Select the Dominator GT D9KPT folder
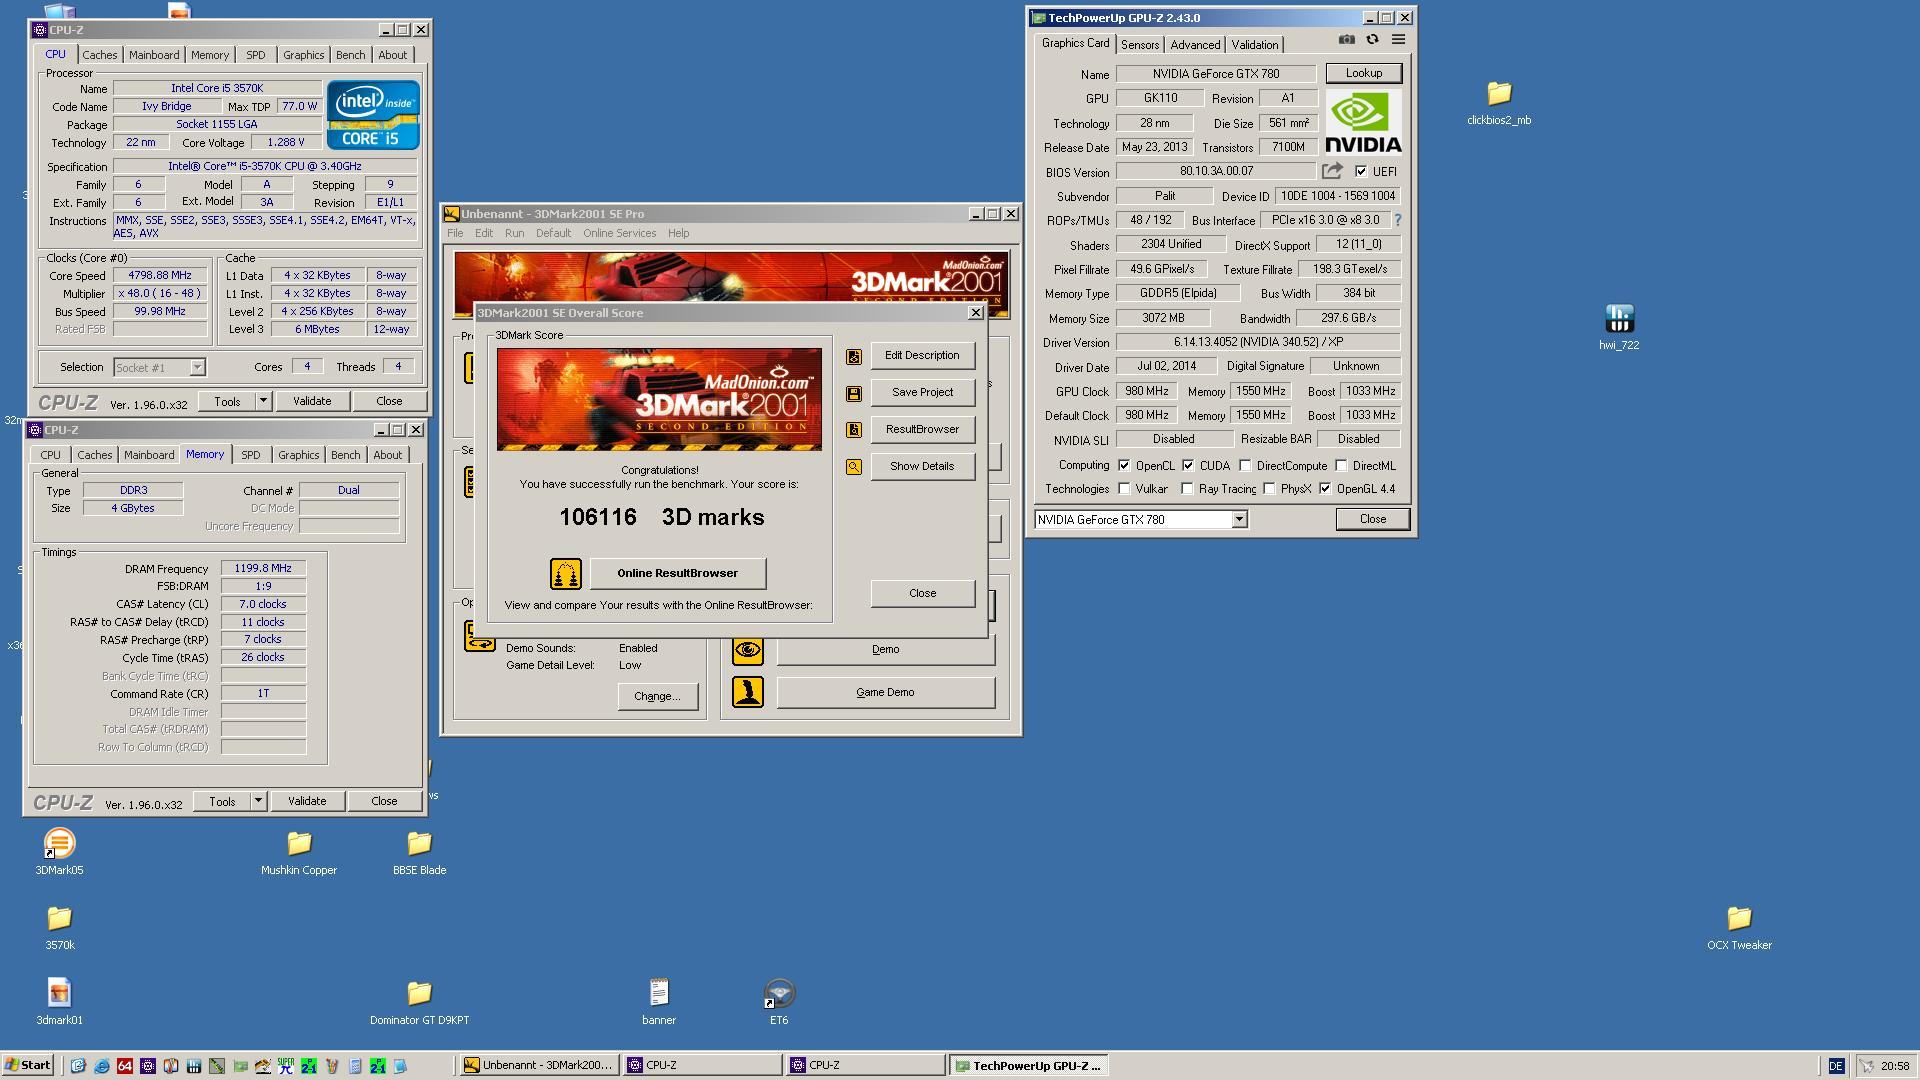1920x1080 pixels. [419, 1002]
